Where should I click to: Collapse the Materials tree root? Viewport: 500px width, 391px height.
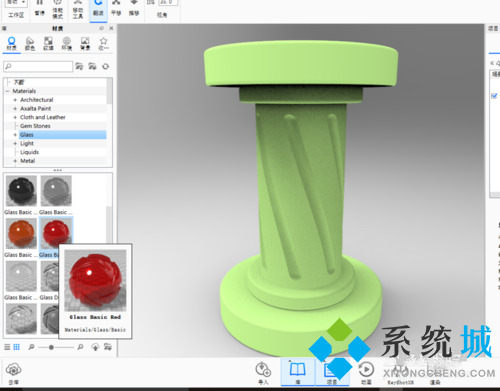coord(7,91)
